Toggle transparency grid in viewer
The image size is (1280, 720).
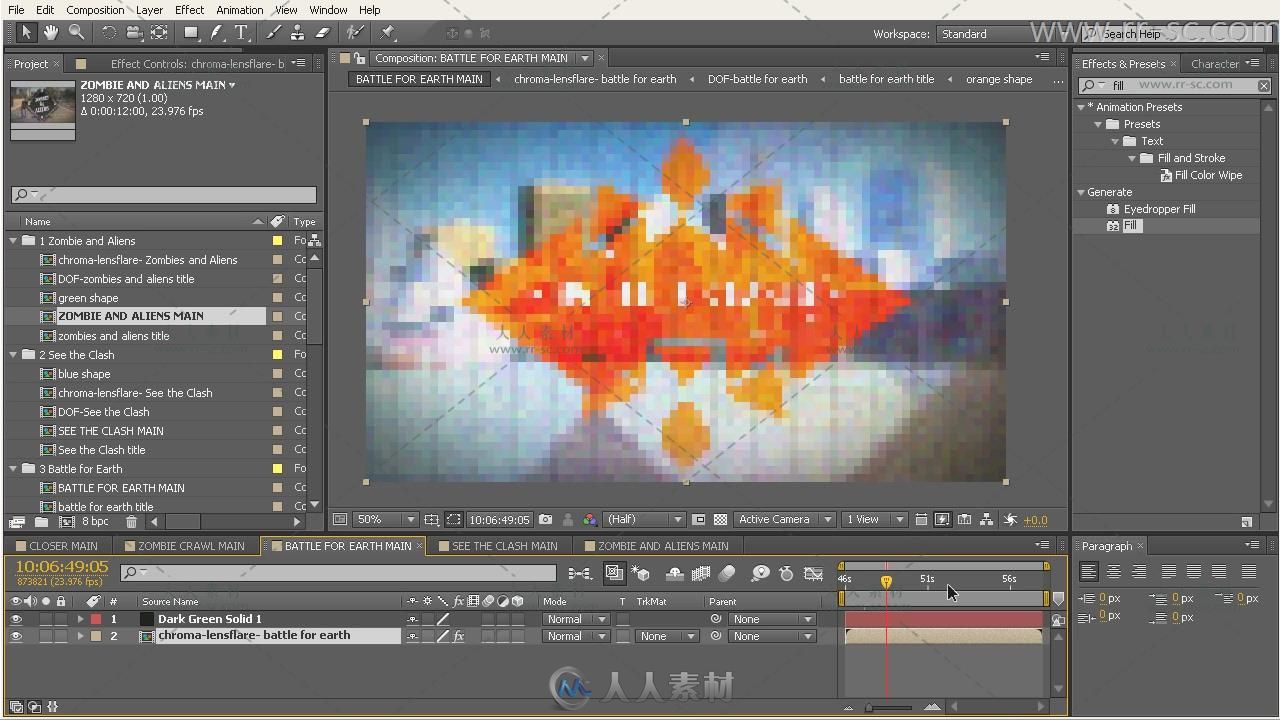[x=720, y=519]
